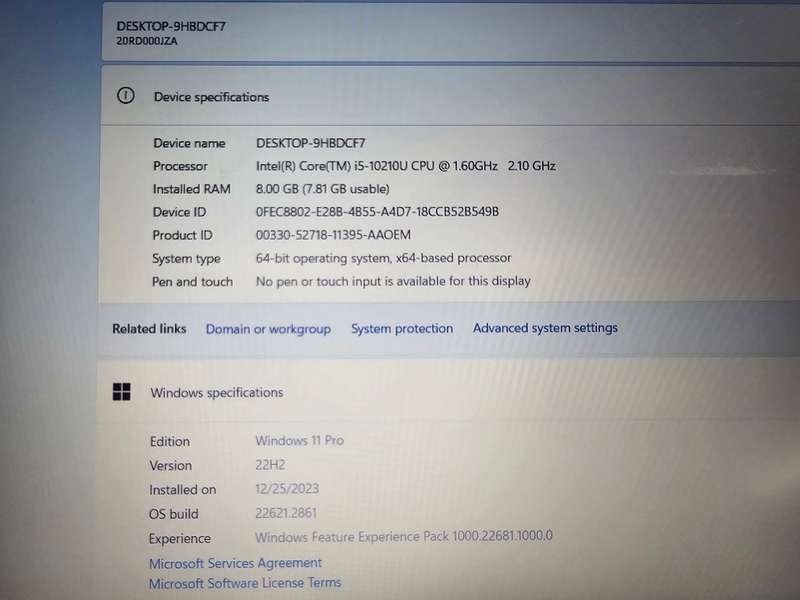Click the Pen and touch label

pos(192,282)
